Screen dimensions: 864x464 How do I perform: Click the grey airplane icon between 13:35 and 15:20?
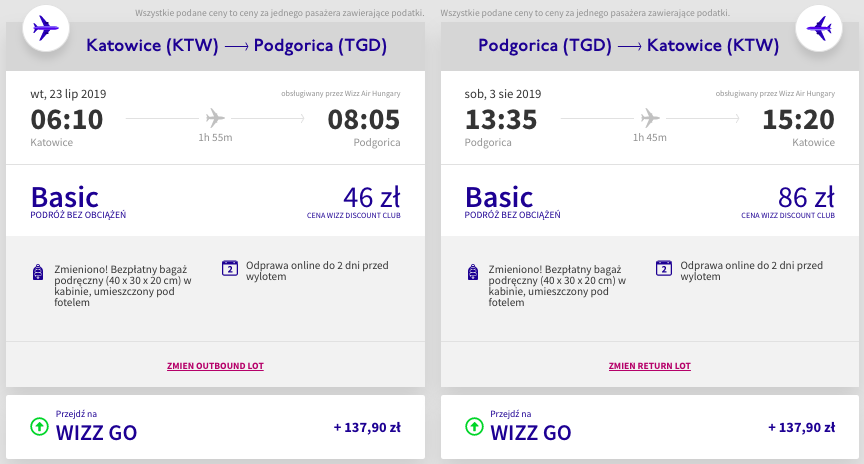(x=650, y=117)
